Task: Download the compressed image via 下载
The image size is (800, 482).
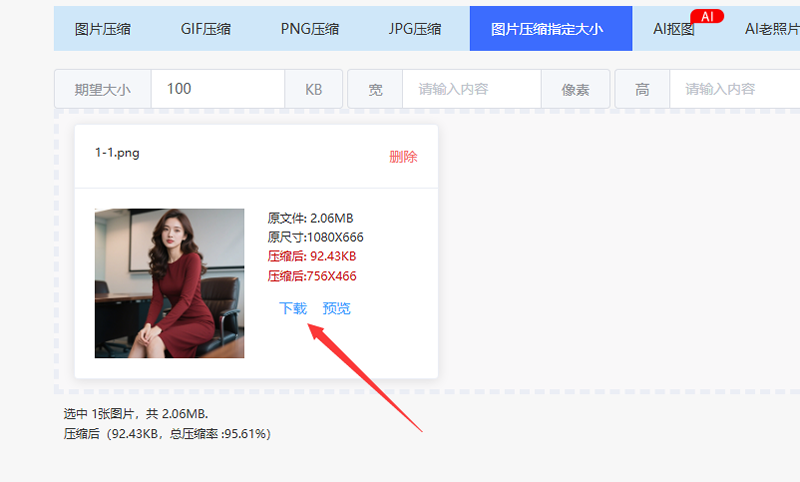Action: coord(293,308)
